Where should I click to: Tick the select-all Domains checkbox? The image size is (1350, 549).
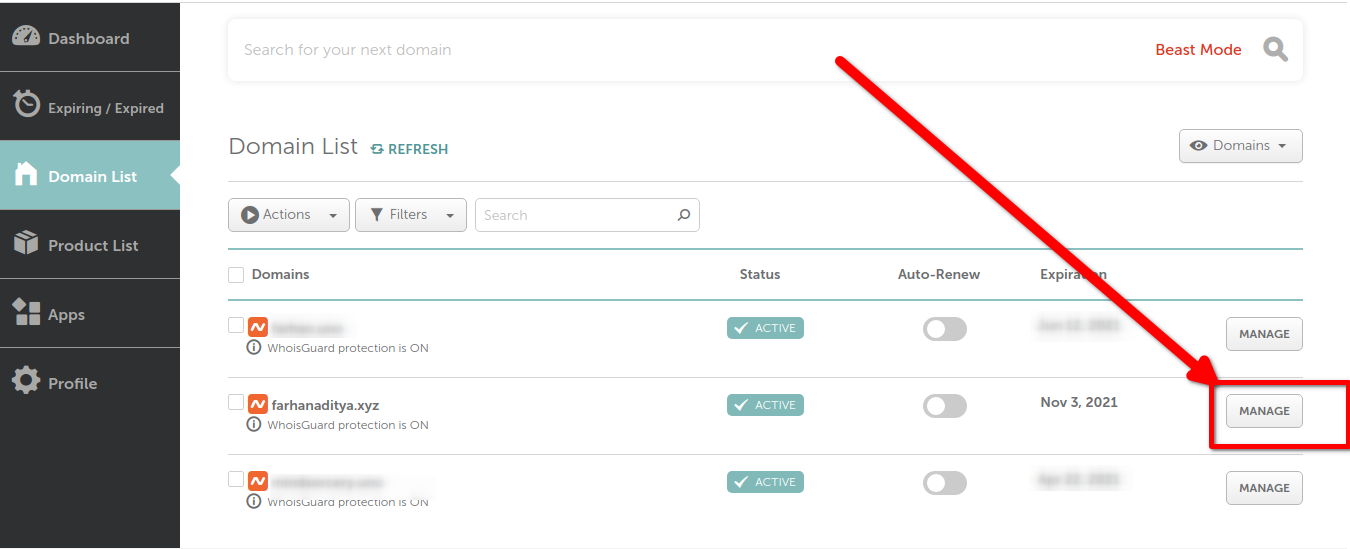[236, 275]
